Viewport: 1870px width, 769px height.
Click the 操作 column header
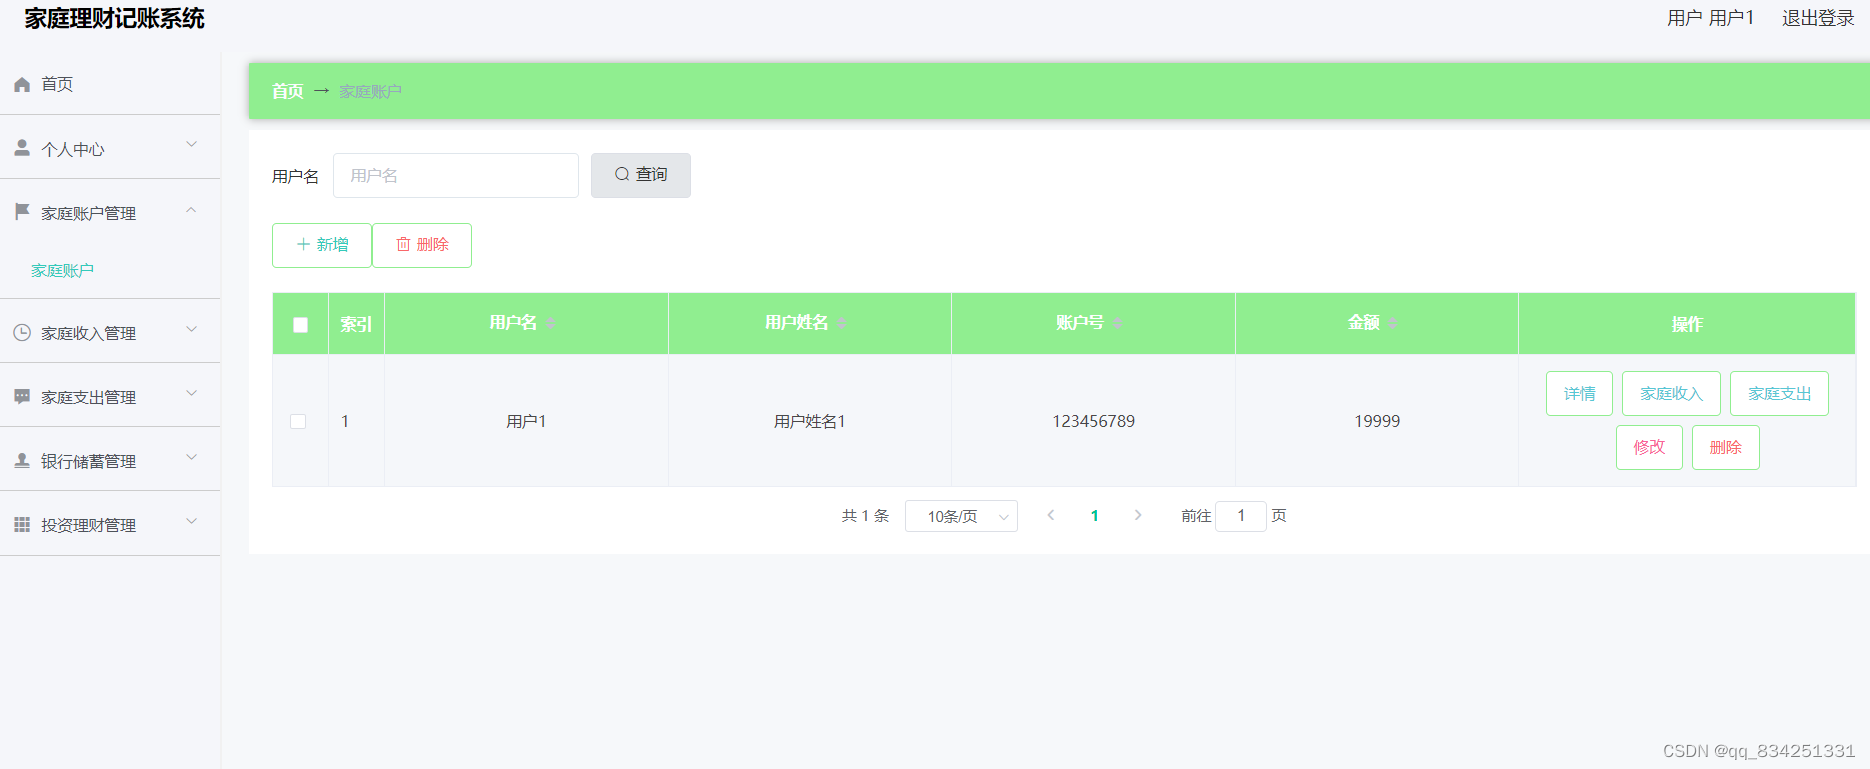[x=1687, y=324]
